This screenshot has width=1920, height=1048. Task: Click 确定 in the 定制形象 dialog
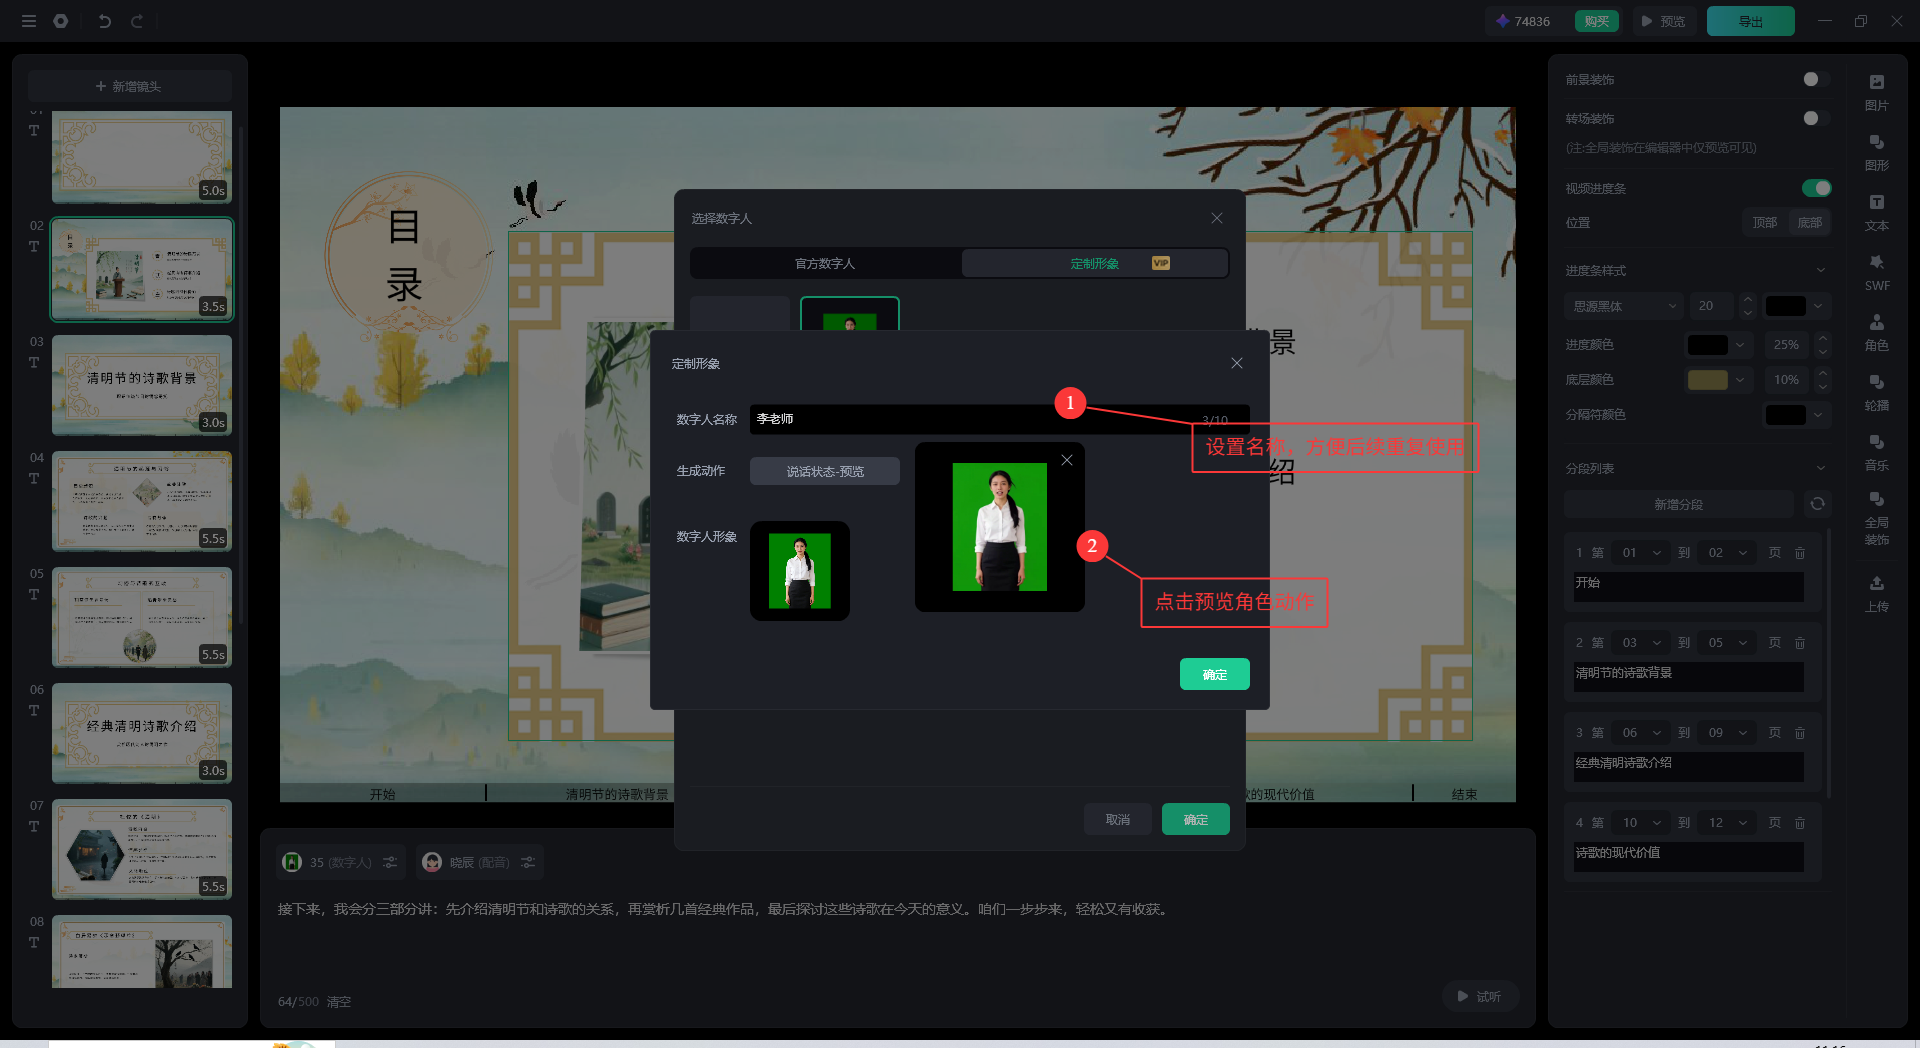pos(1214,674)
